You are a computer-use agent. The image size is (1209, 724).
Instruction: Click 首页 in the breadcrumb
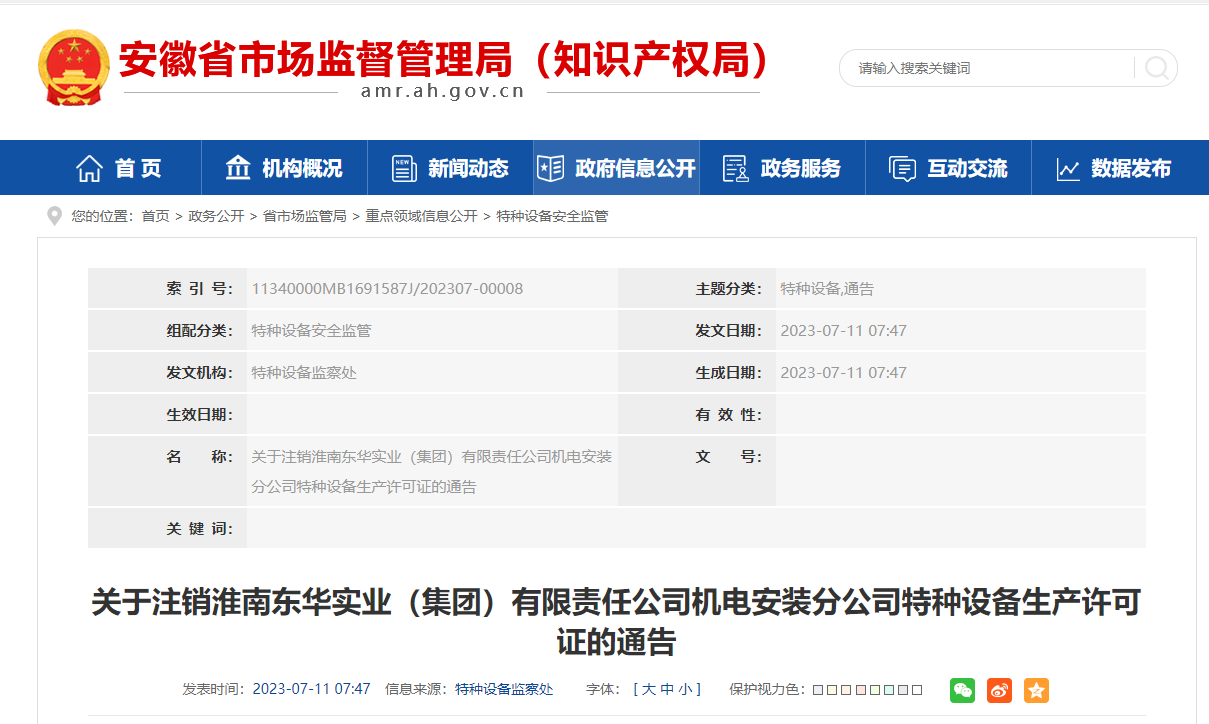tap(155, 216)
